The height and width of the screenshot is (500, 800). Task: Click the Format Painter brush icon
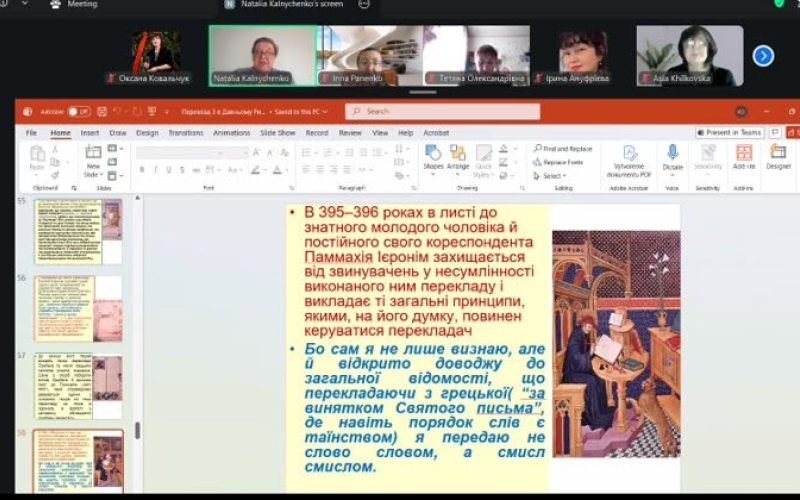[55, 176]
